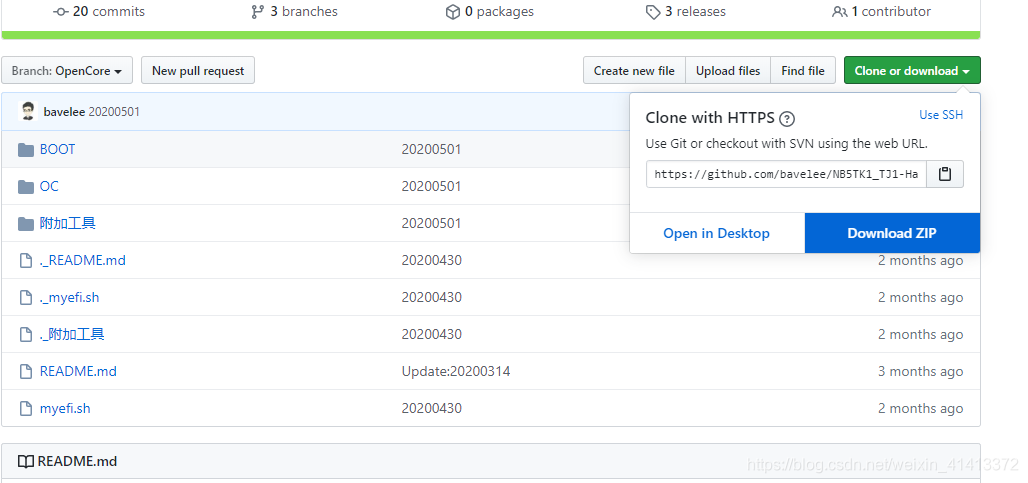Copy the clone URL with the clipboard icon
Viewport: 1028px width, 483px height.
[945, 174]
